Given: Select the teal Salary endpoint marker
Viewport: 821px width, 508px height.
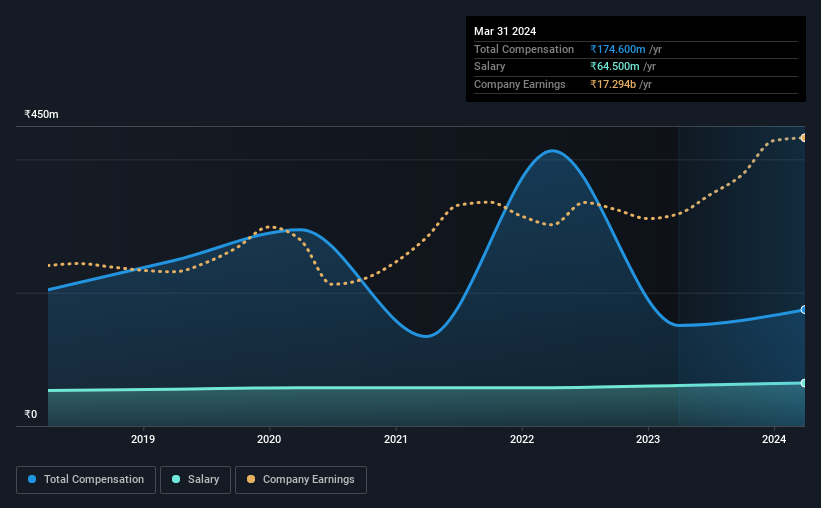Looking at the screenshot, I should click(x=803, y=383).
